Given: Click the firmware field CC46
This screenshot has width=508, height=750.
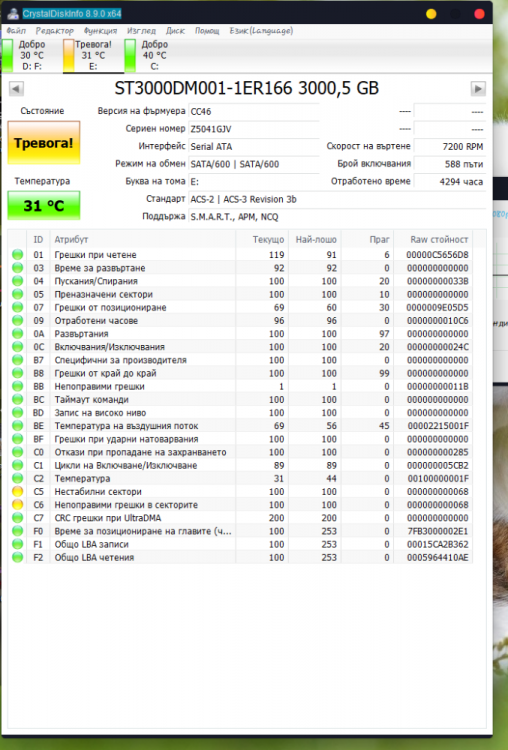Looking at the screenshot, I should [x=254, y=111].
